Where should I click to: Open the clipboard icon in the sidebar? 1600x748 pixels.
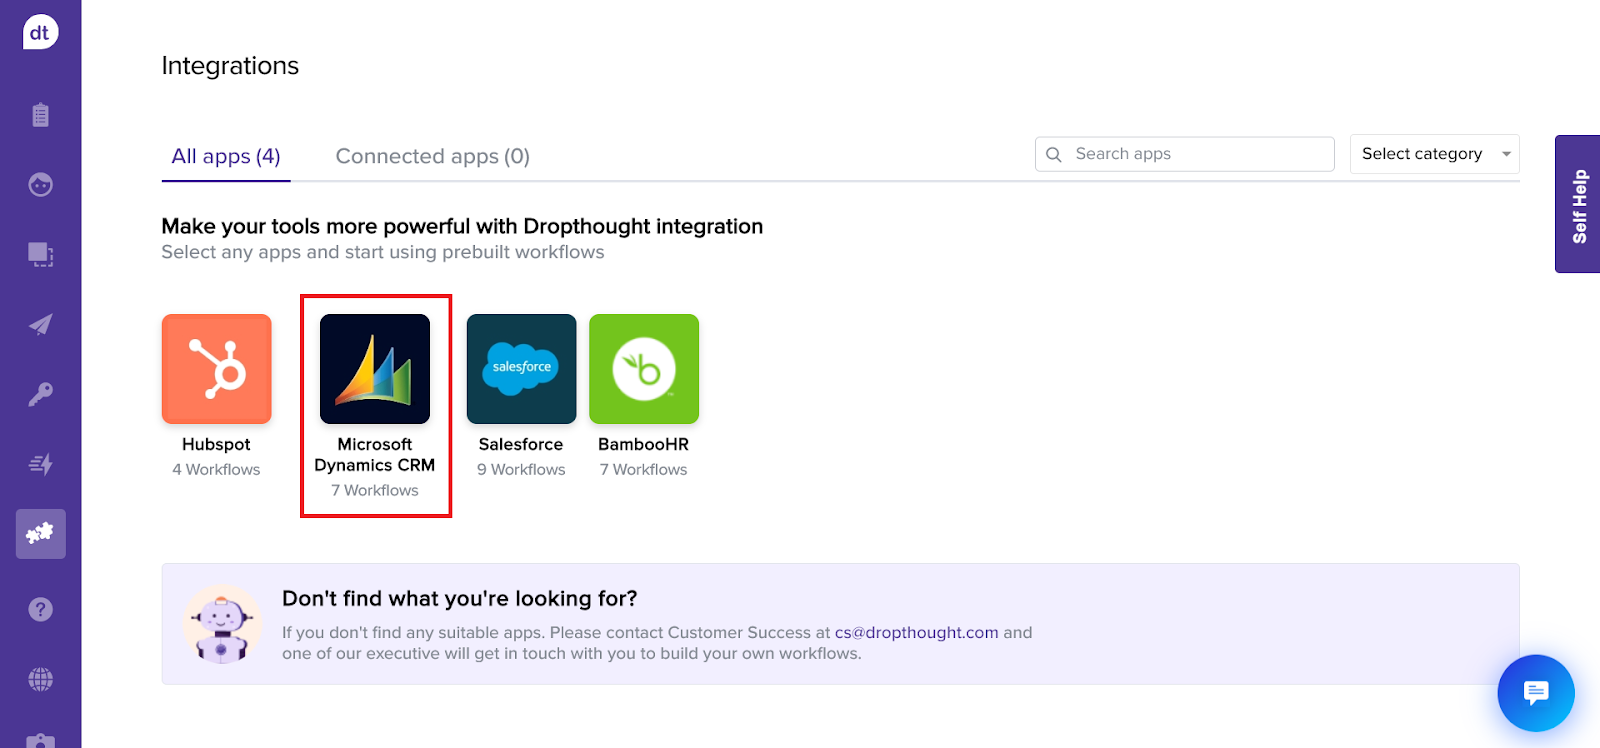point(40,115)
